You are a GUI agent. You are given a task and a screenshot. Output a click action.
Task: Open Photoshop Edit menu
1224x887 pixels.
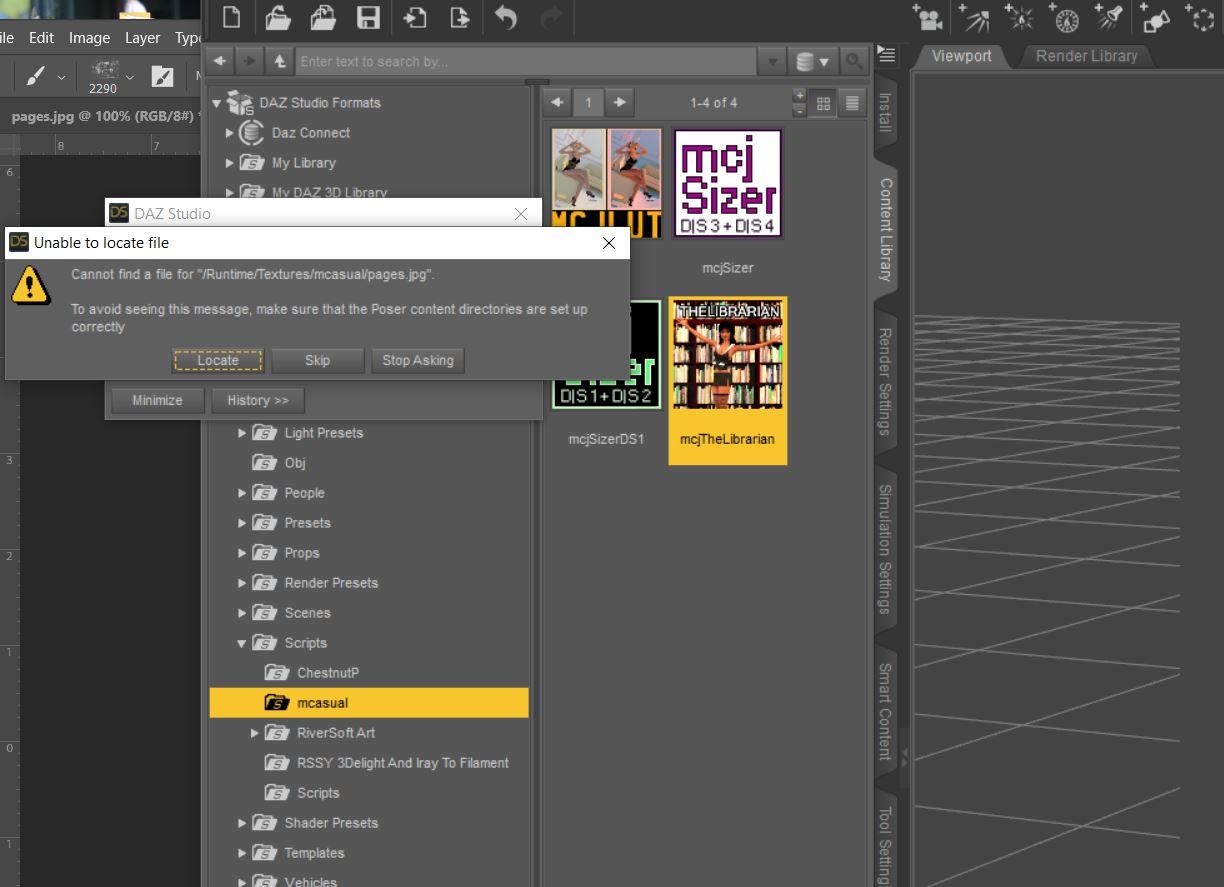tap(41, 37)
